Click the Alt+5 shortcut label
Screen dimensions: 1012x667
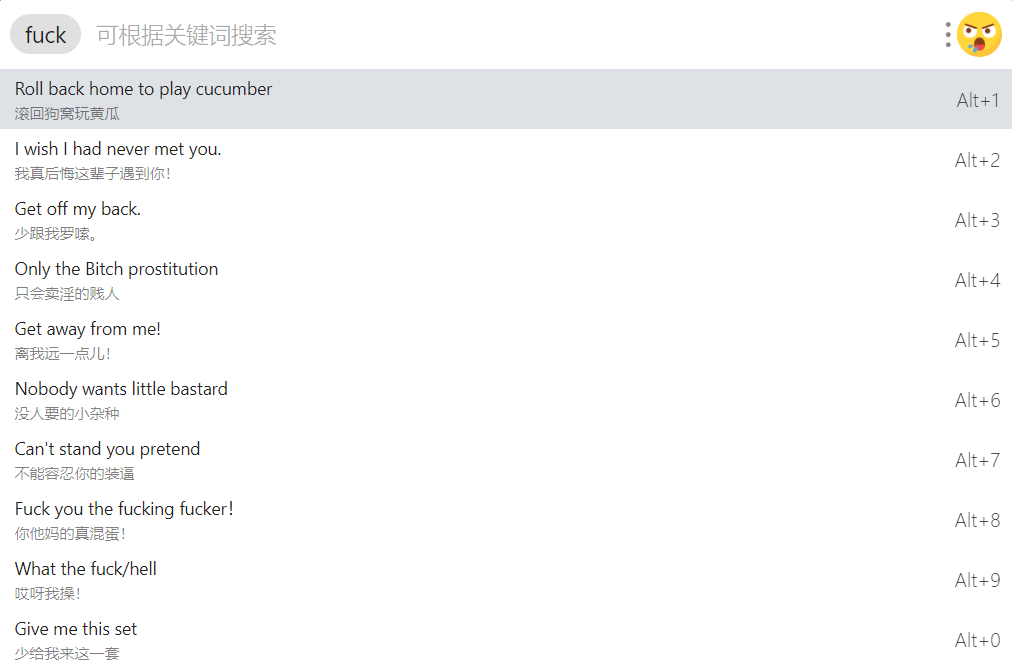(x=977, y=340)
